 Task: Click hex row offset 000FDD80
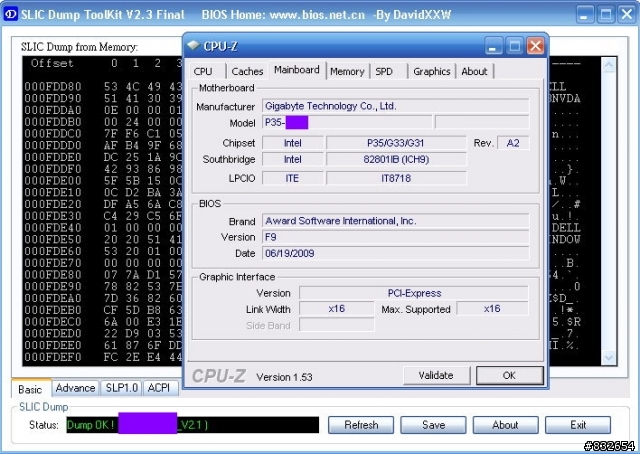point(53,87)
